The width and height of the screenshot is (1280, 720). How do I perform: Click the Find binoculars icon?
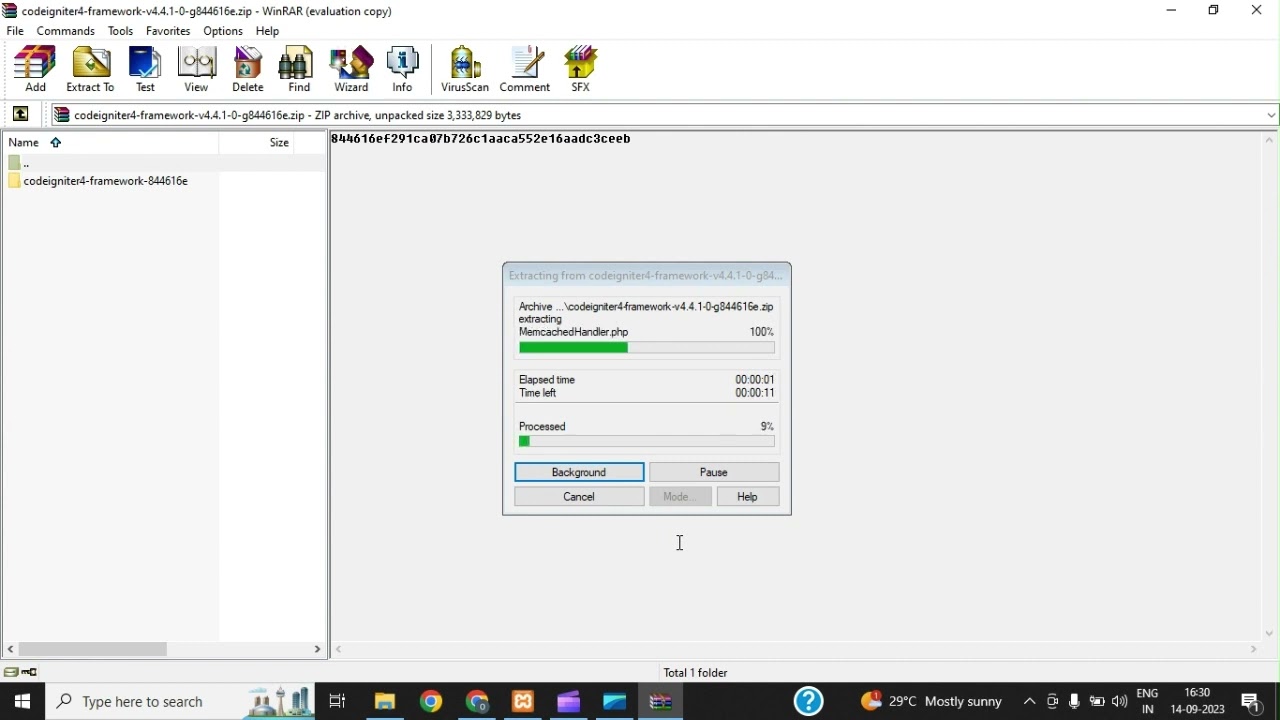pos(298,69)
